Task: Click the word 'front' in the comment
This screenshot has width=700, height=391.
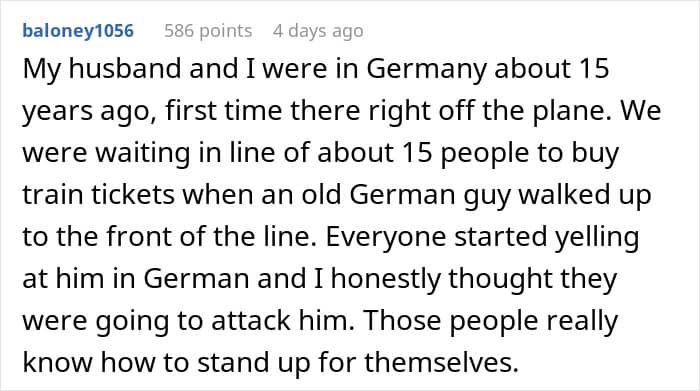Action: (139, 237)
